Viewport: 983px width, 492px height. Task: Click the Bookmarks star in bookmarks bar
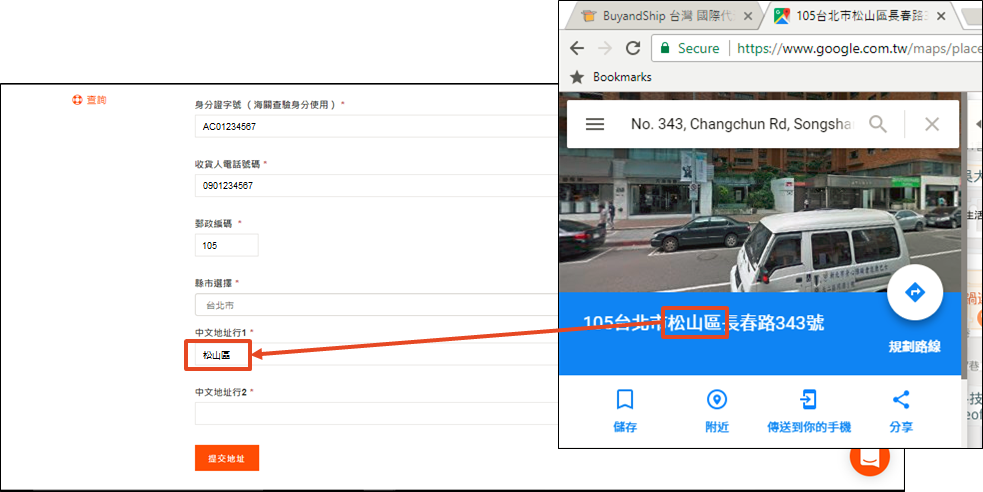[576, 77]
